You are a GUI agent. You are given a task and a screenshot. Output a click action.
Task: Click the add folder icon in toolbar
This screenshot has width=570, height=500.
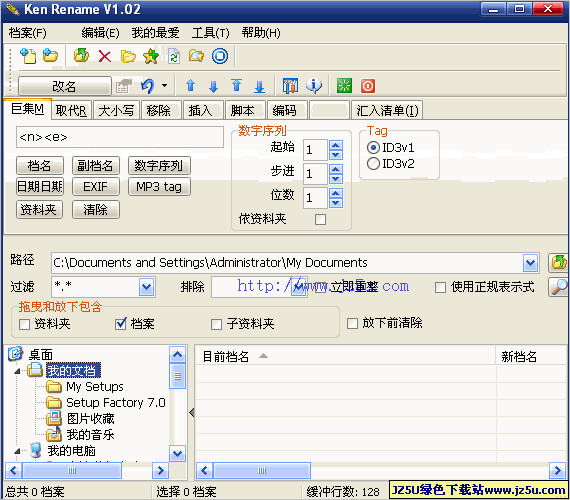pyautogui.click(x=50, y=56)
